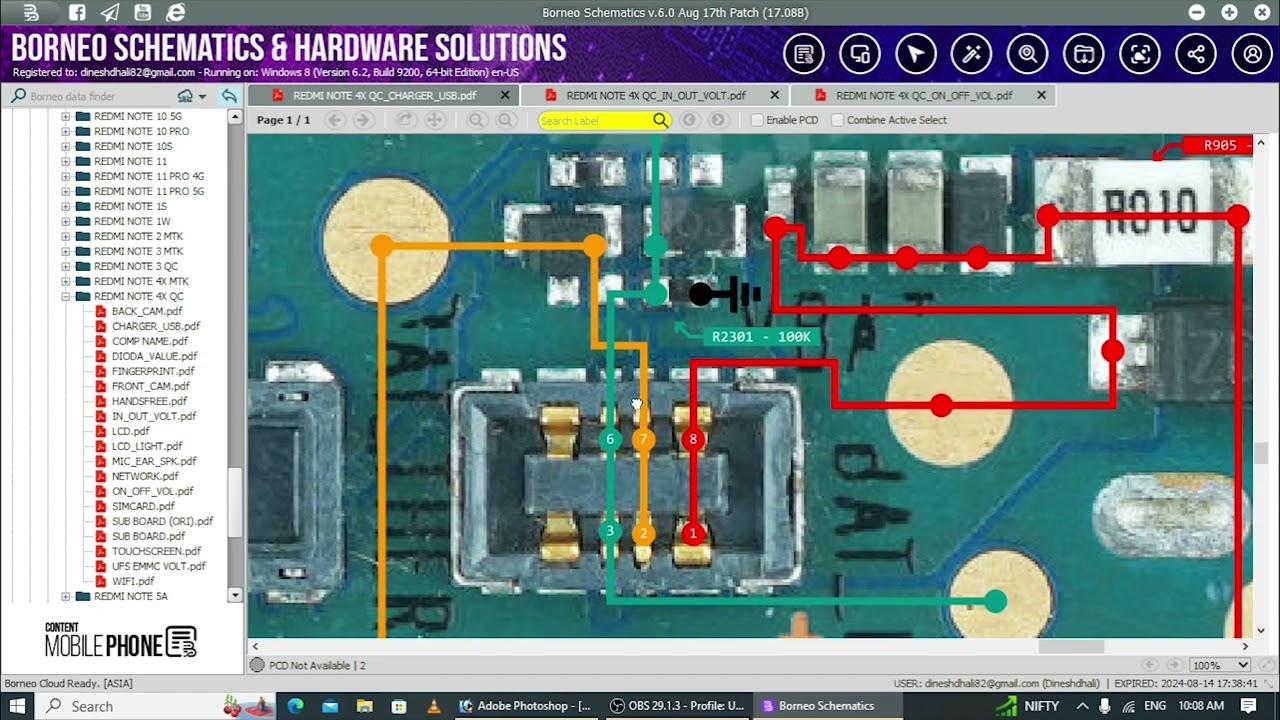Expand the REDMI NOTE 11 folder
The height and width of the screenshot is (720, 1280).
tap(66, 161)
